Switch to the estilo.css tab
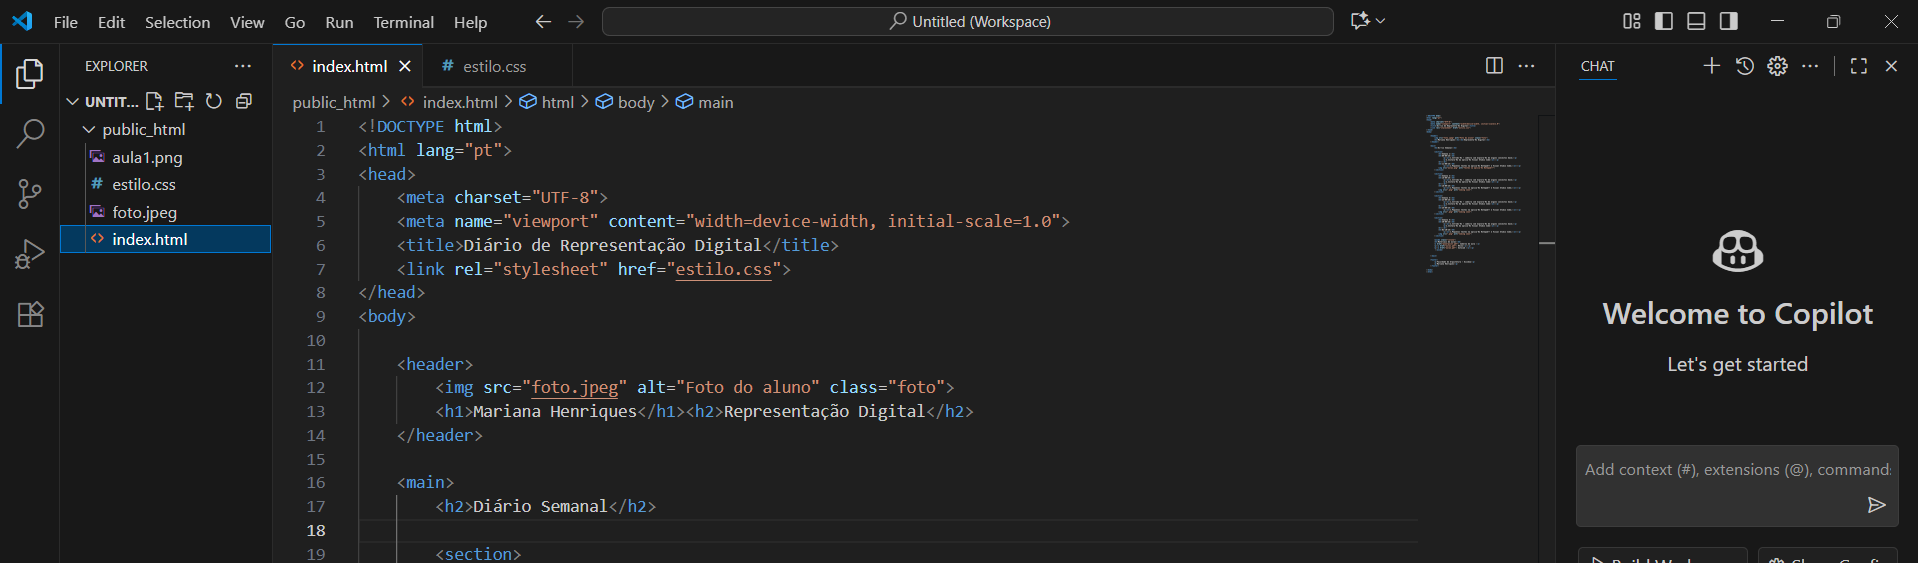1918x563 pixels. [494, 66]
